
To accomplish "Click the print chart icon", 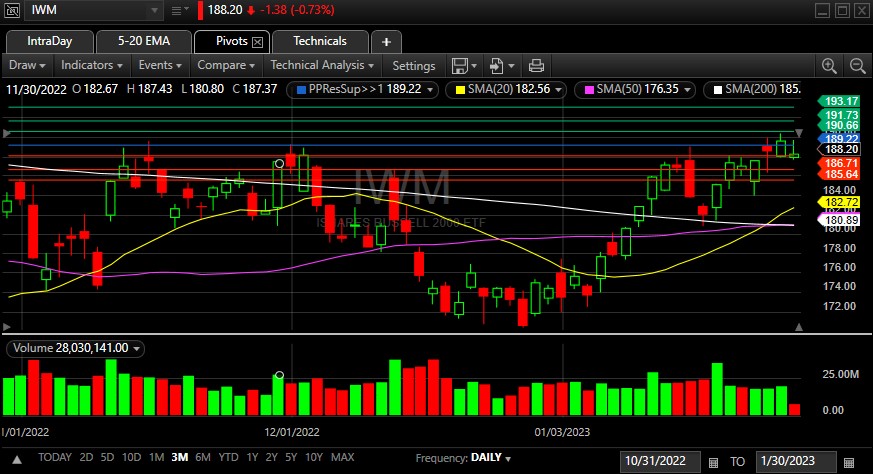I will coord(536,66).
